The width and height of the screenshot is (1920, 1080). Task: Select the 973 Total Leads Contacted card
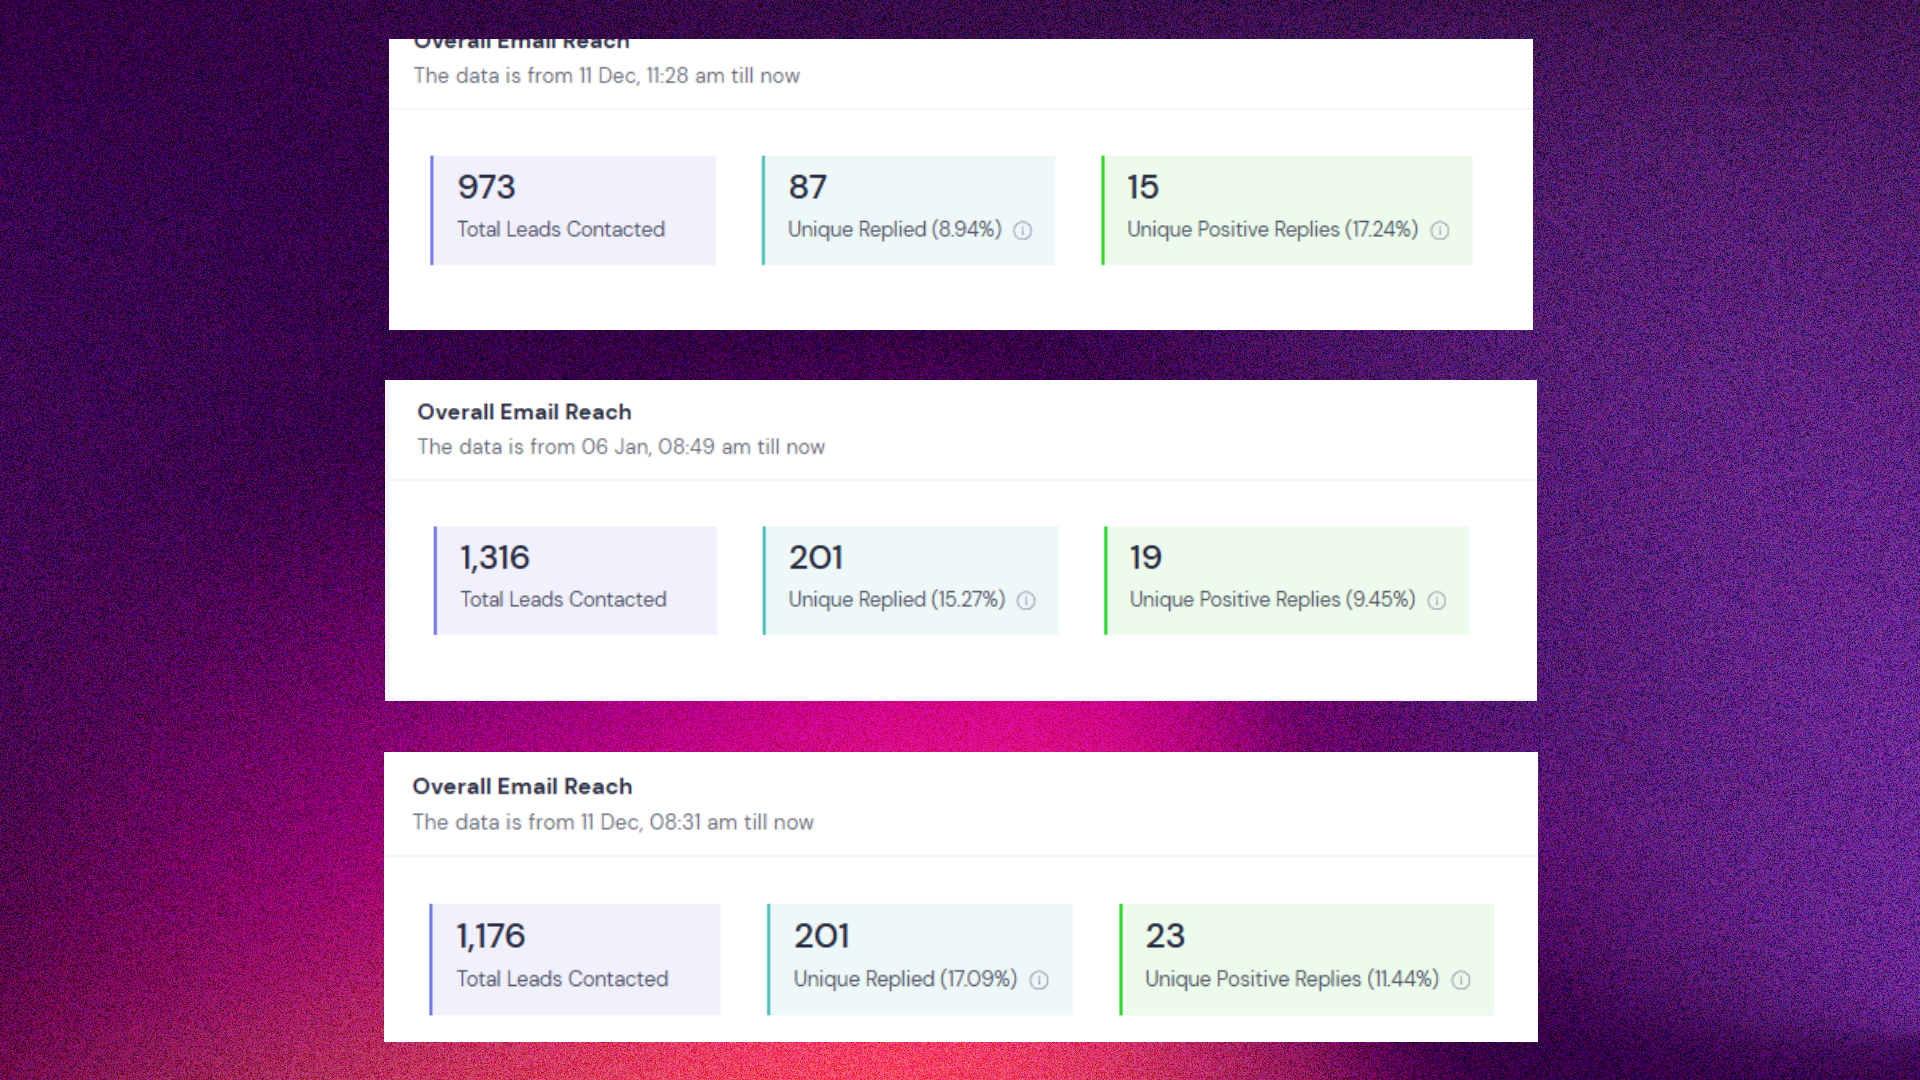(x=574, y=210)
